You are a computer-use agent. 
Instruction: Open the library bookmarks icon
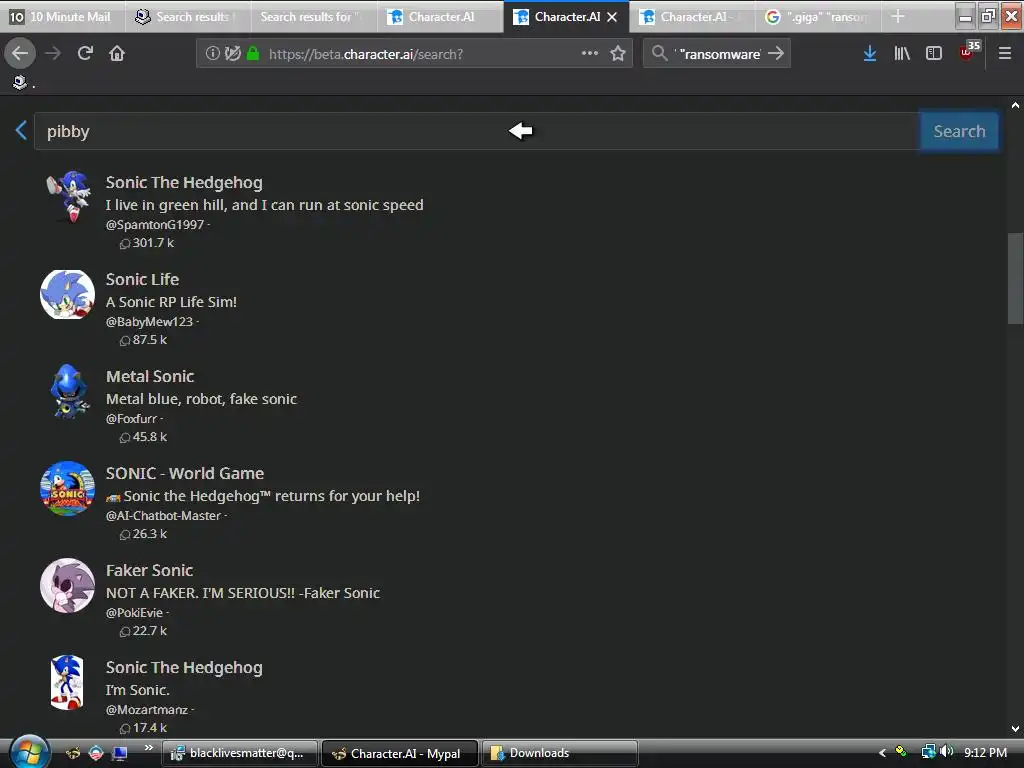pos(902,53)
